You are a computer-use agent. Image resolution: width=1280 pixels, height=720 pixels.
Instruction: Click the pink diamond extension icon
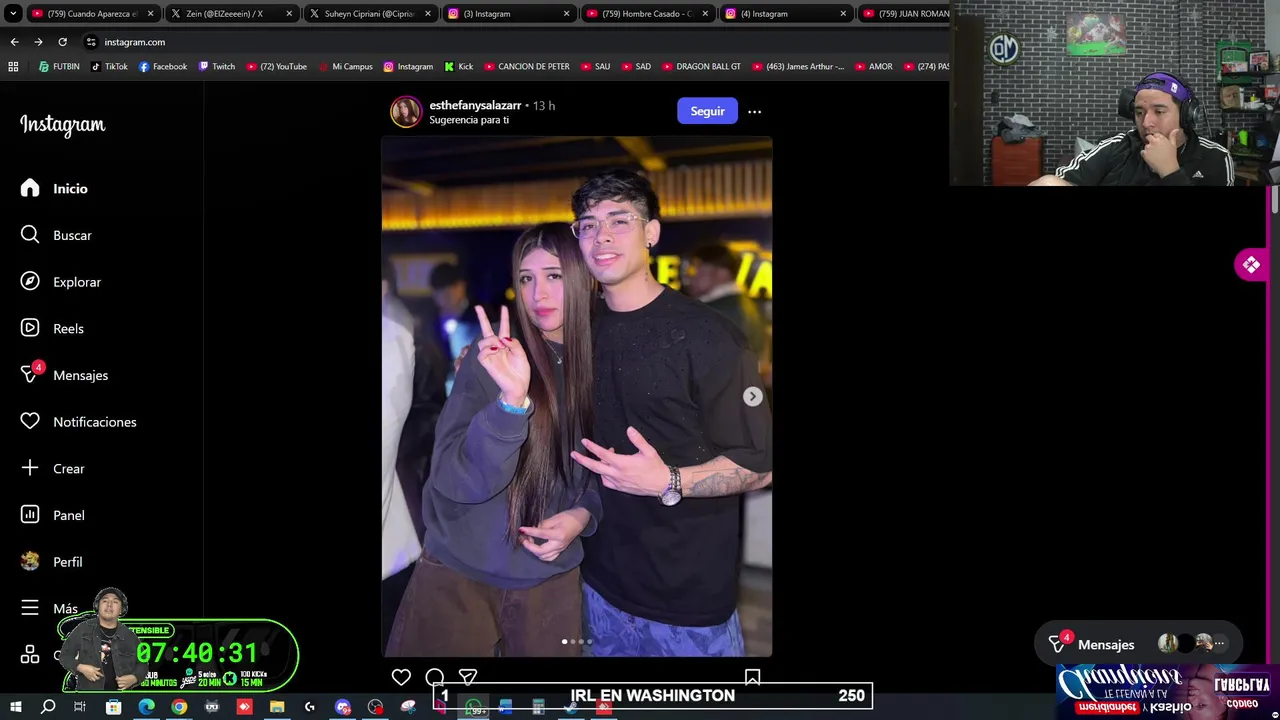click(1251, 265)
